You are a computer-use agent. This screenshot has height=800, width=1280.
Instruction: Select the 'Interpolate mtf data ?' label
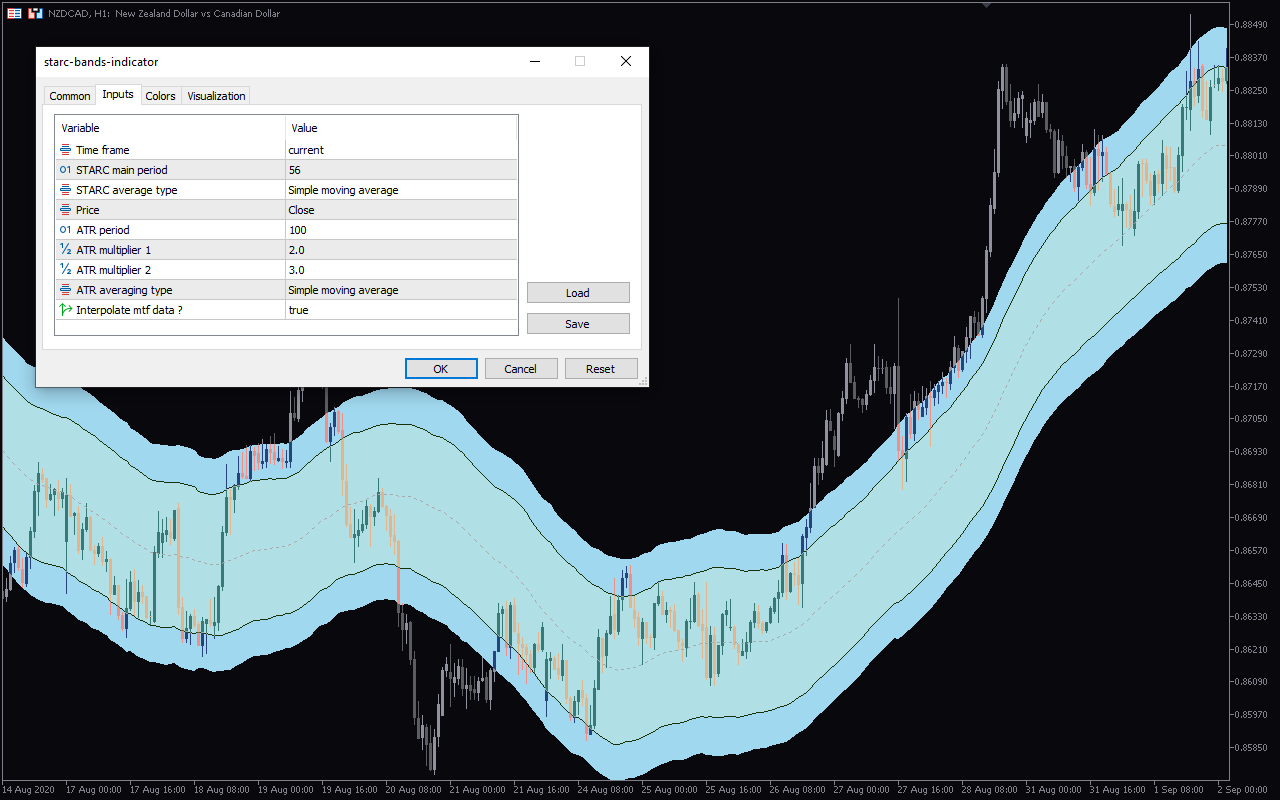coord(128,310)
